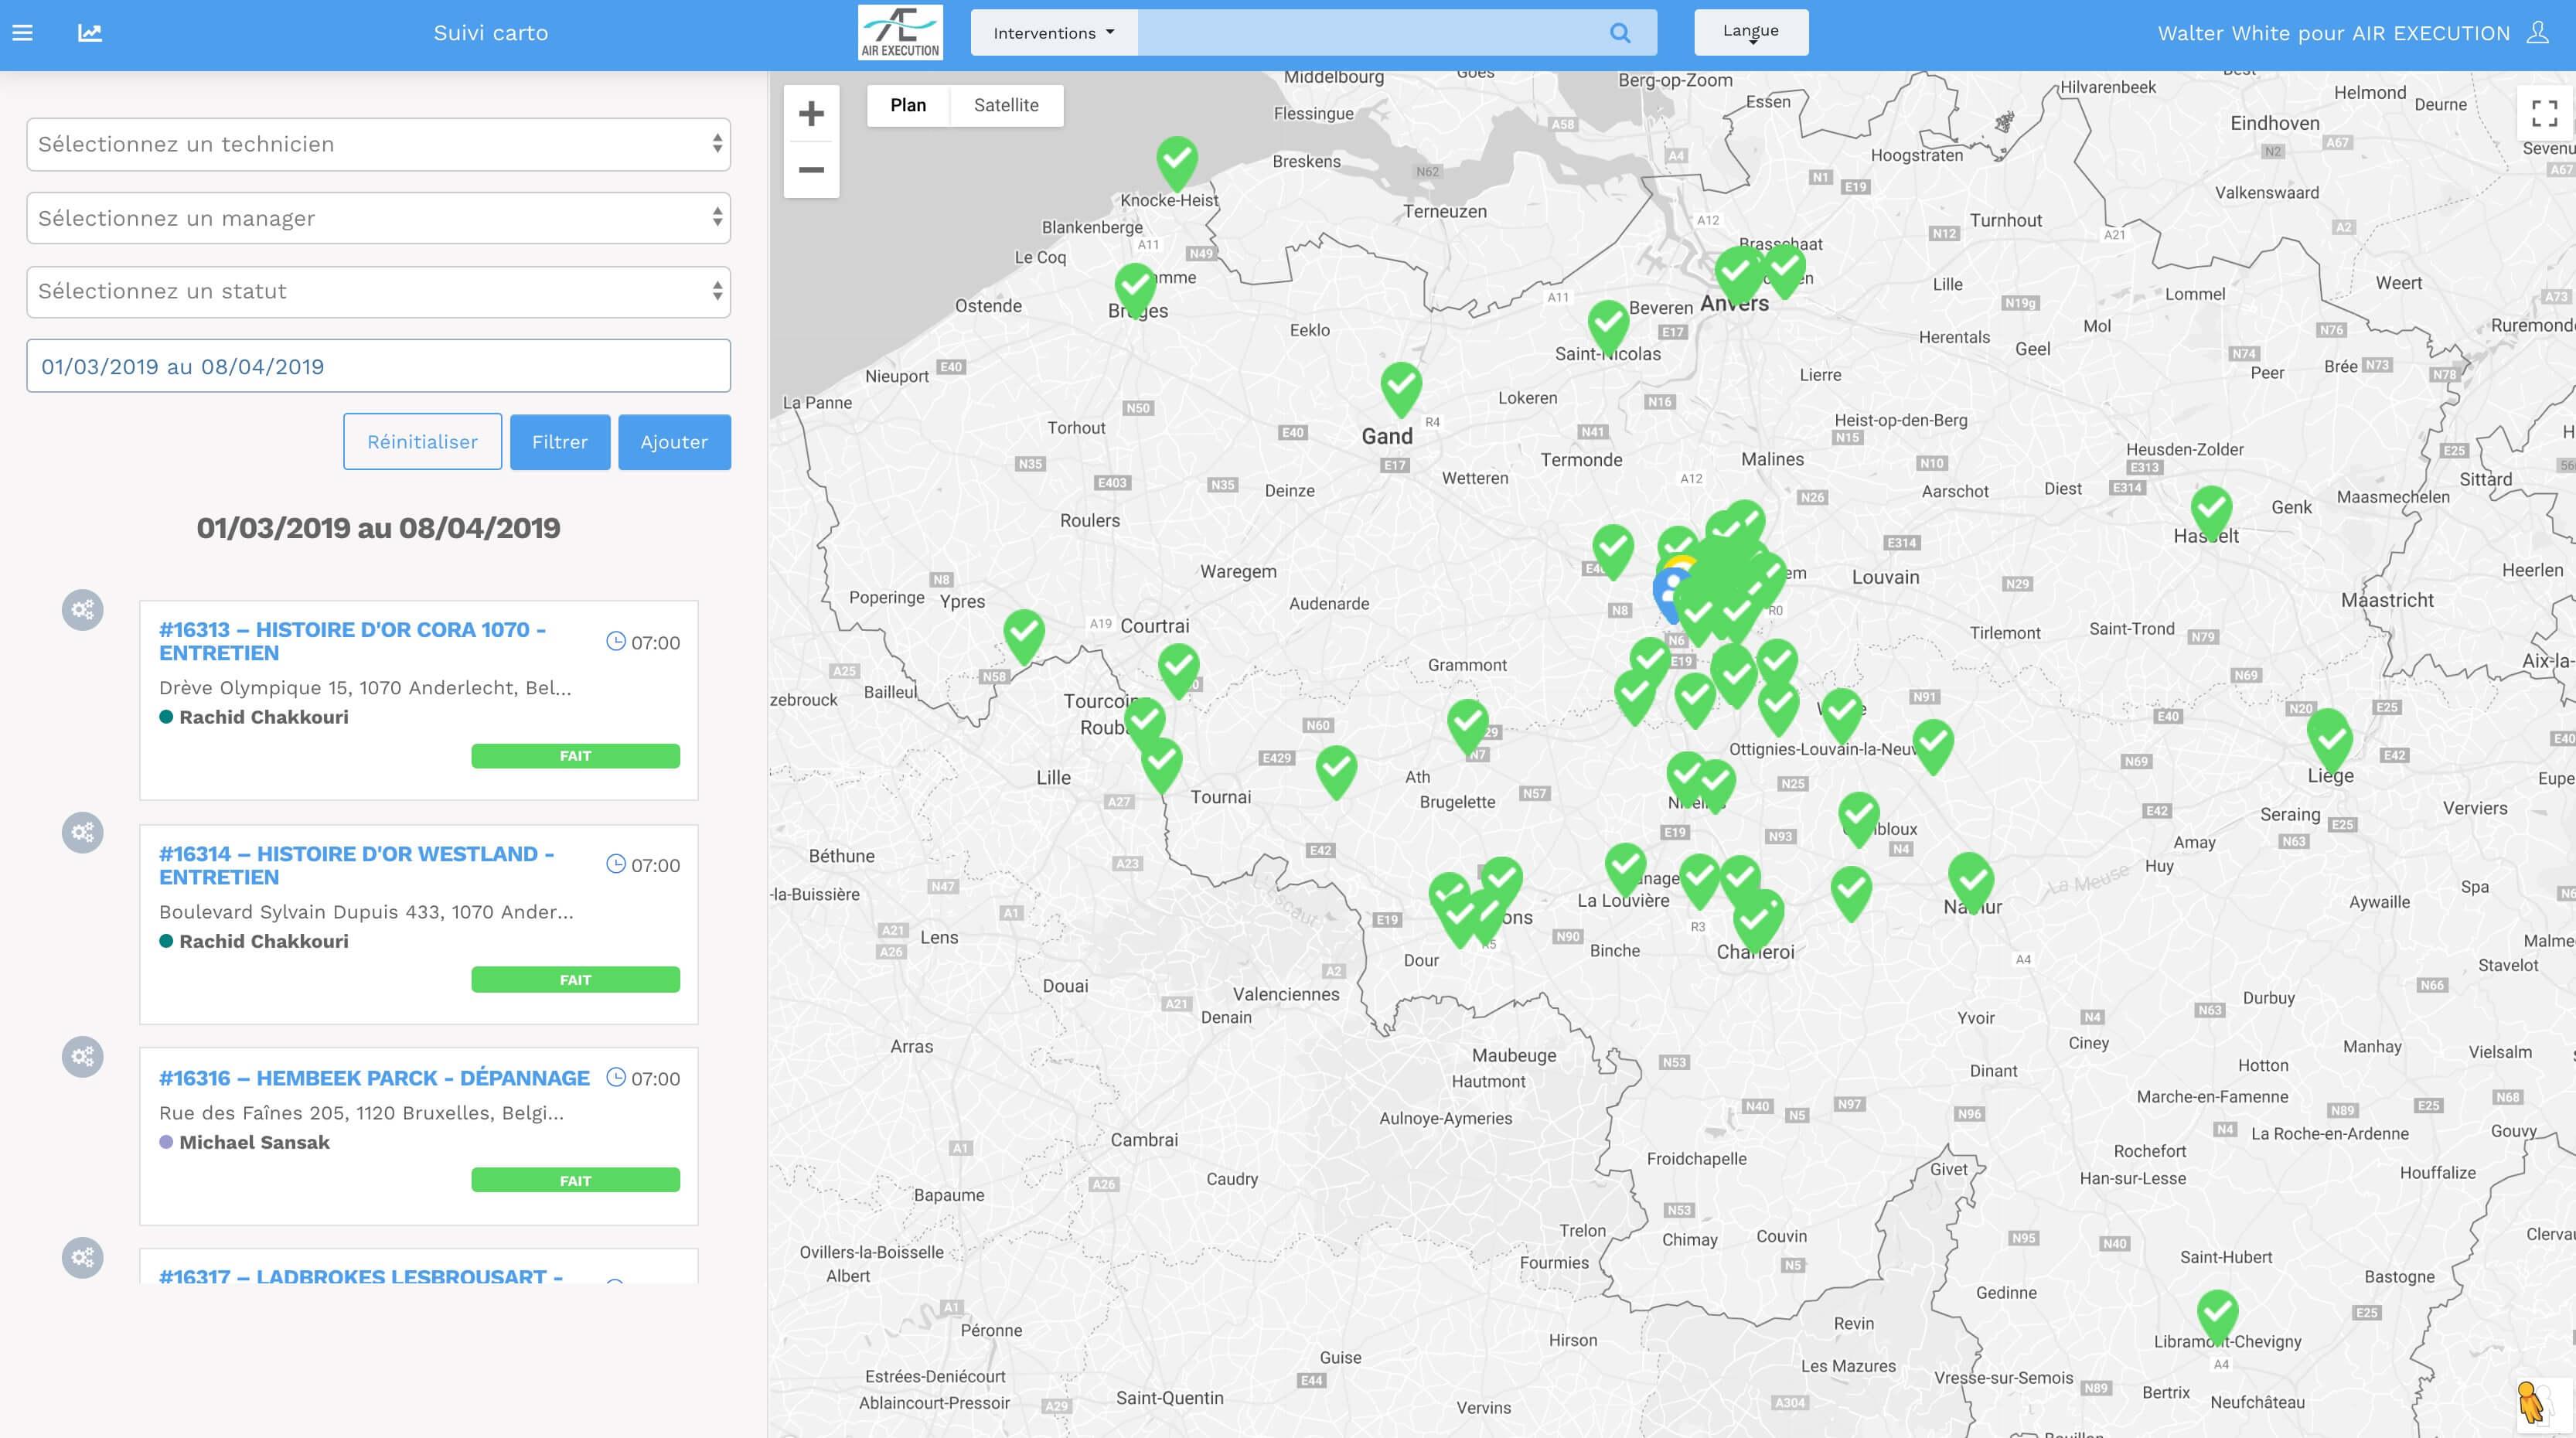This screenshot has width=2576, height=1438.
Task: Click the Filtrer button to apply filters
Action: (559, 441)
